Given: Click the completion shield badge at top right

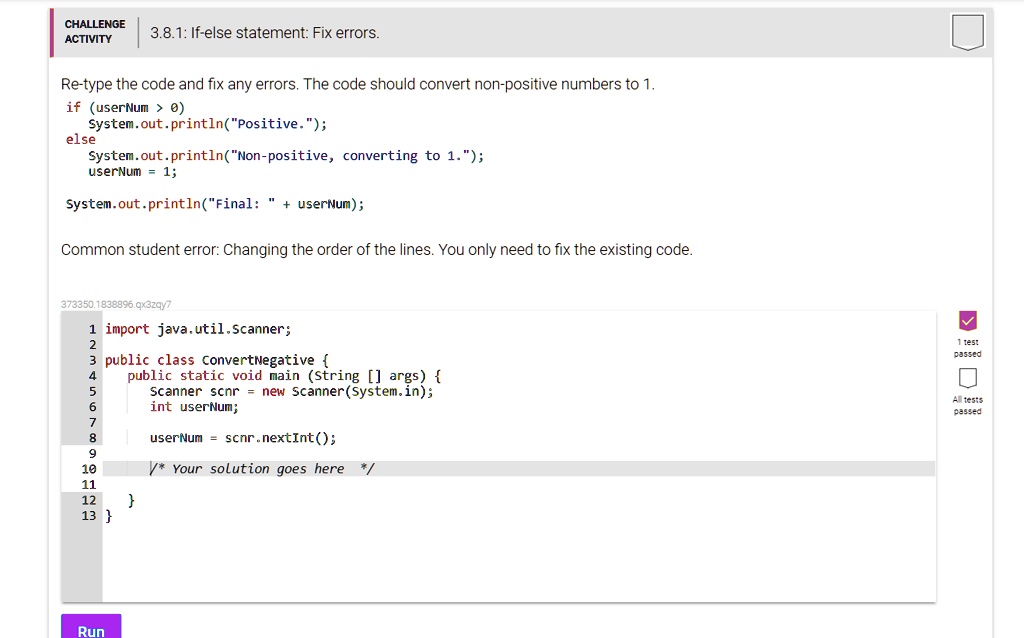Looking at the screenshot, I should (966, 32).
